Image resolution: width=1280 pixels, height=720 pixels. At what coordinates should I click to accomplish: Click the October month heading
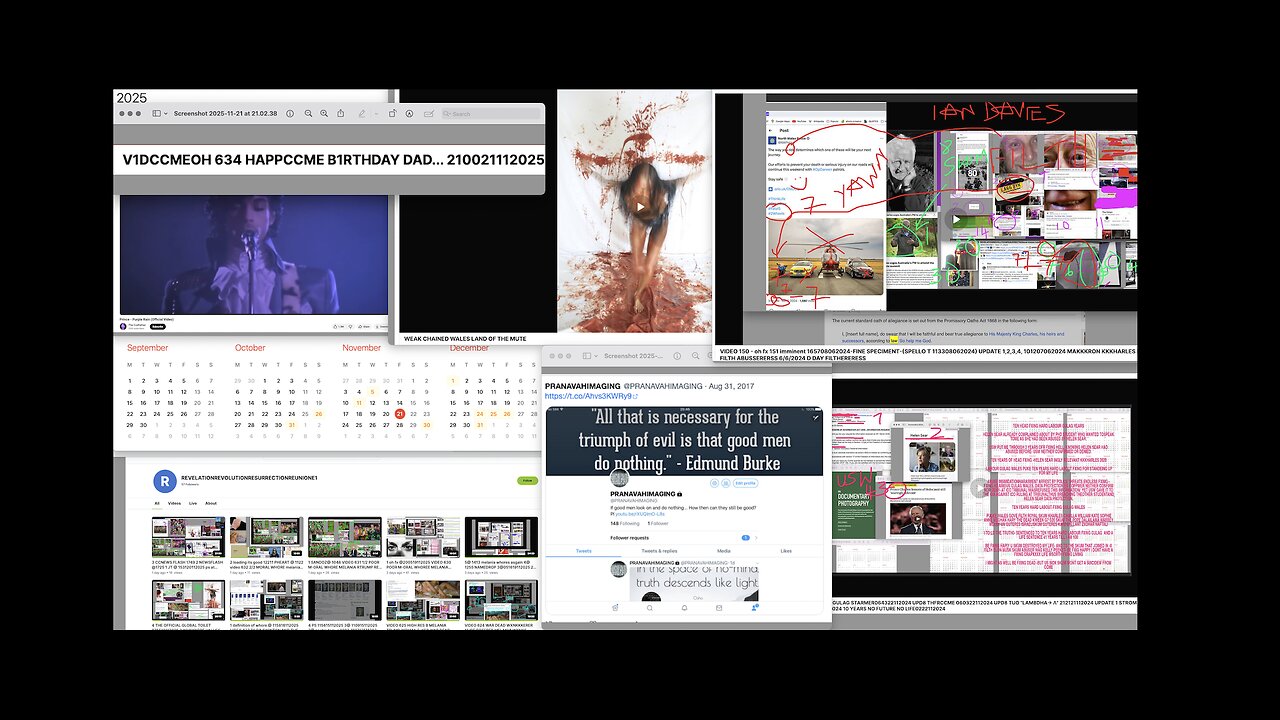(x=250, y=348)
